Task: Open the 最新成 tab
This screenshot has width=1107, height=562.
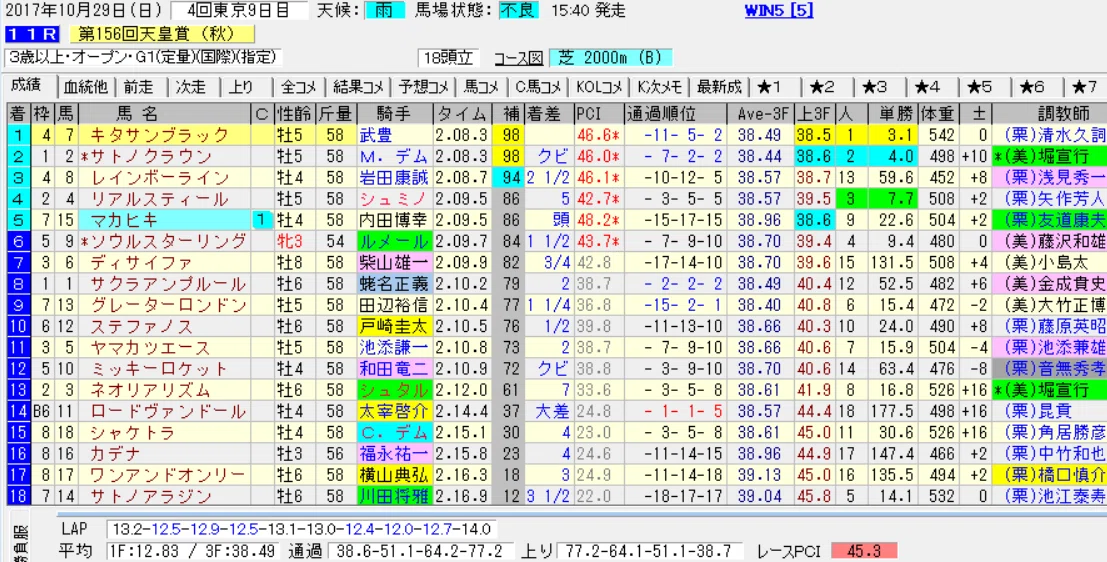Action: [x=719, y=88]
